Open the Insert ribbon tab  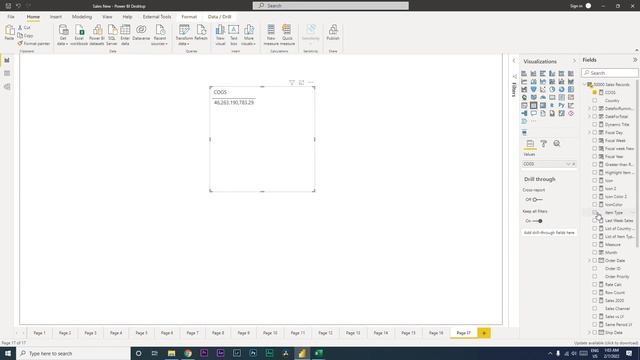click(x=56, y=17)
